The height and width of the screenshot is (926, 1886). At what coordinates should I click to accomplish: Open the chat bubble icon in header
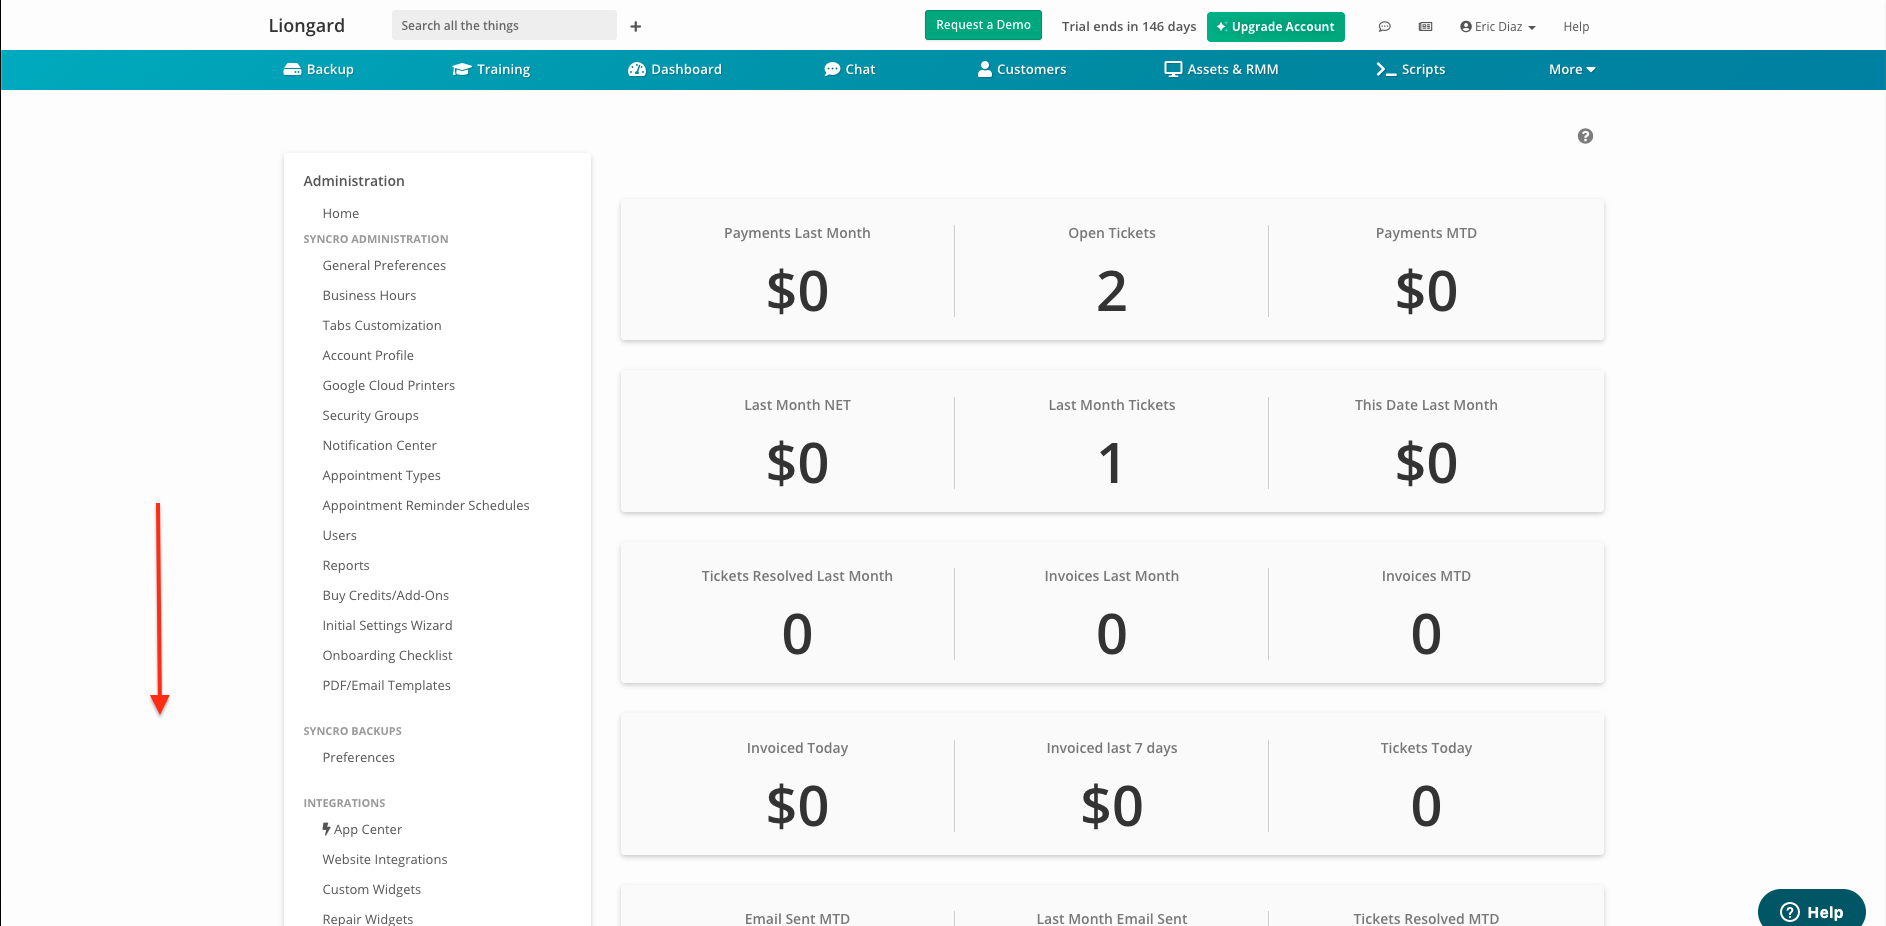[1385, 27]
